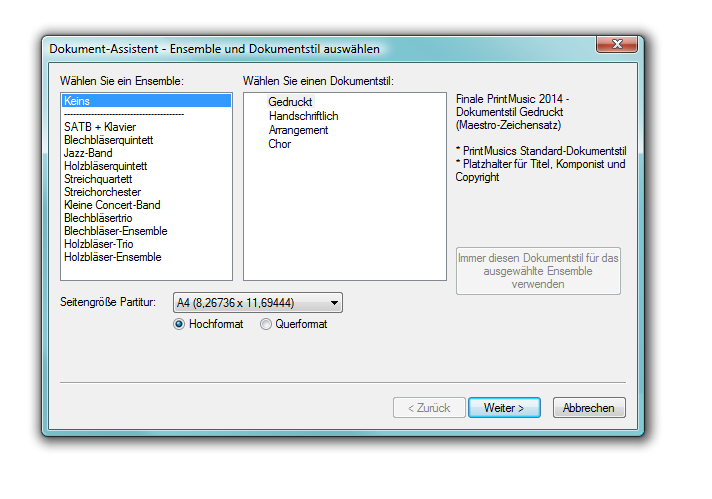Select Jazz-Band from ensemble list
712x499 pixels.
tap(88, 153)
